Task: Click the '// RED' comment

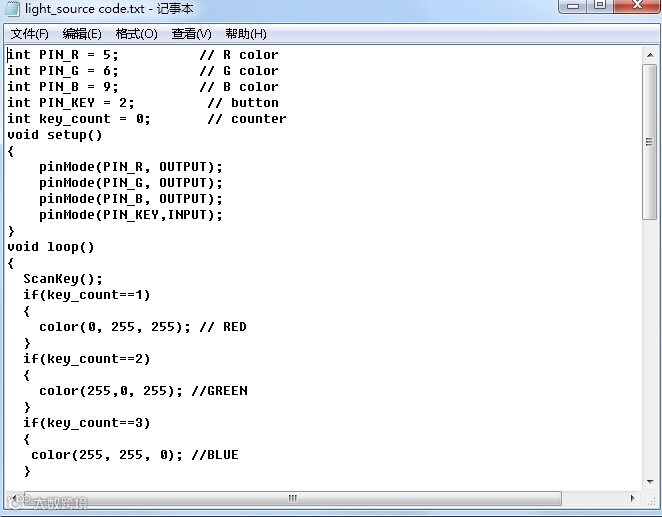Action: click(223, 327)
